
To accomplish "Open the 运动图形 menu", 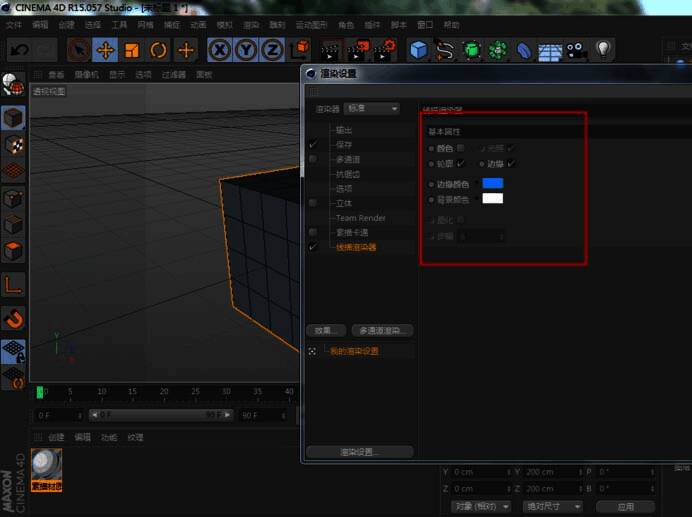I will (x=311, y=25).
